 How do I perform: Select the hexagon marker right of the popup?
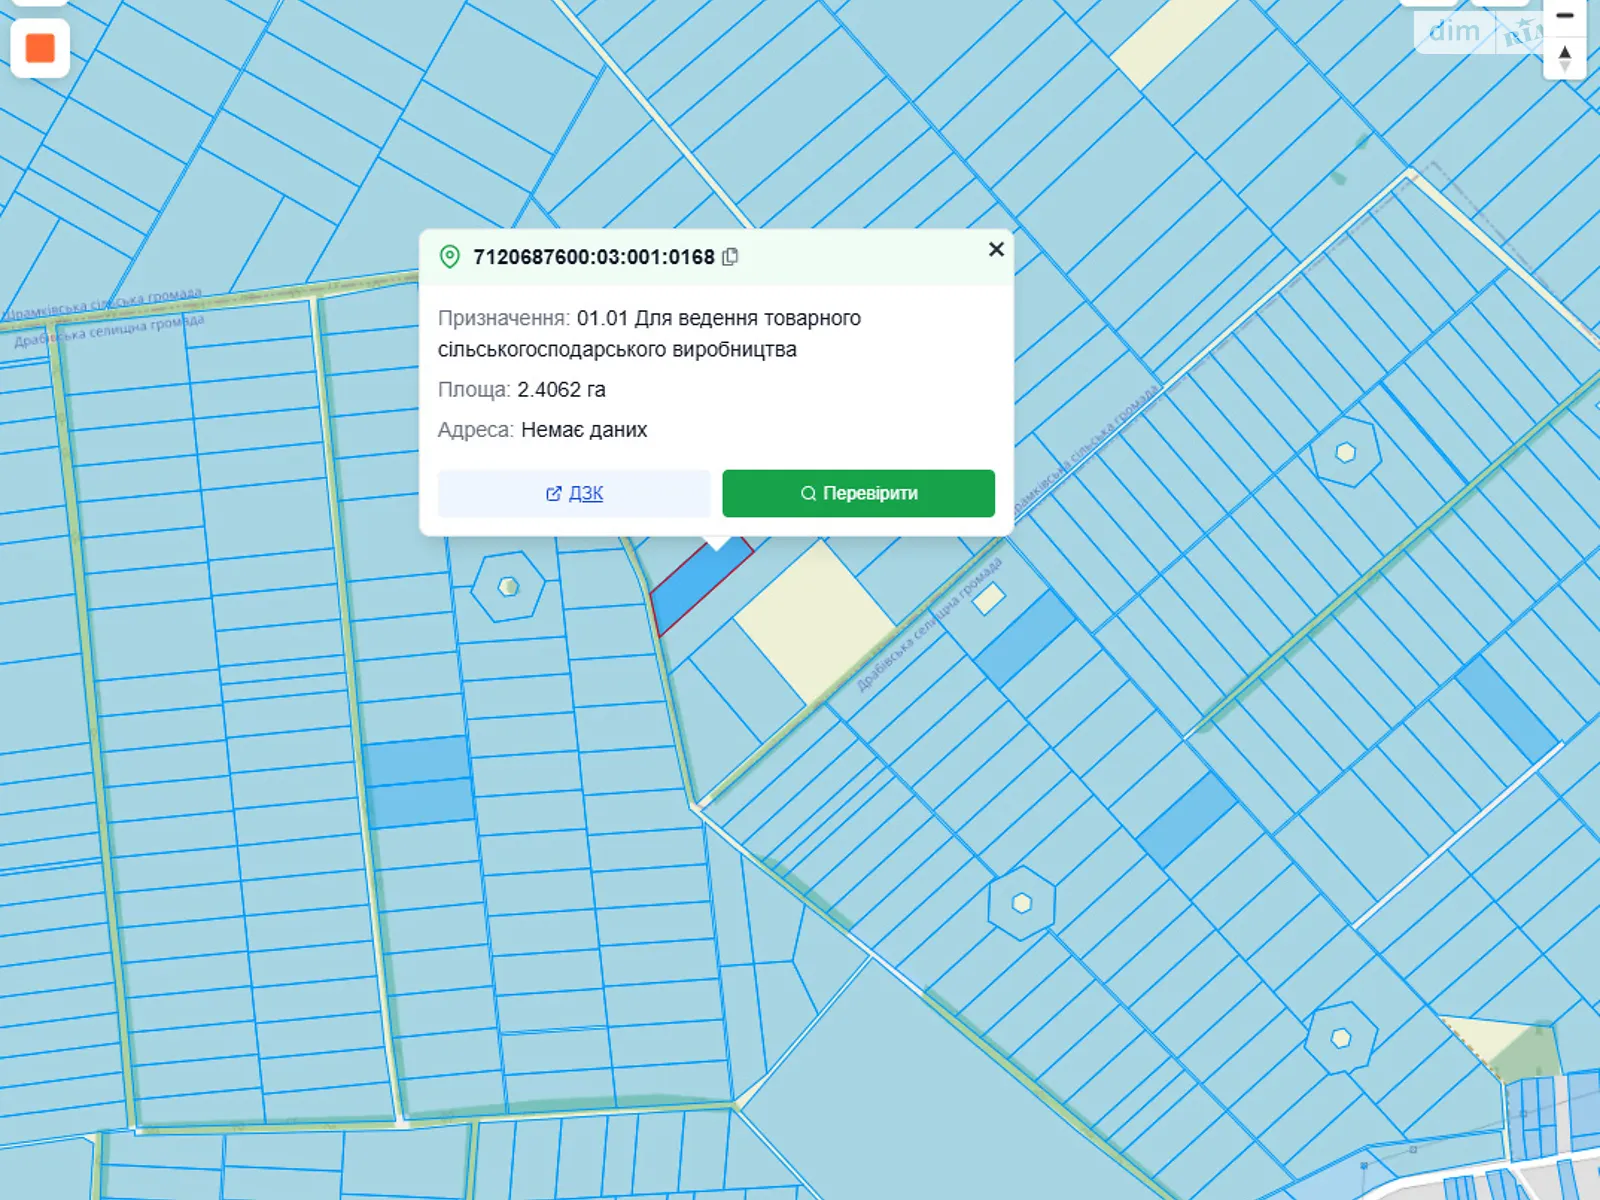click(x=1346, y=453)
